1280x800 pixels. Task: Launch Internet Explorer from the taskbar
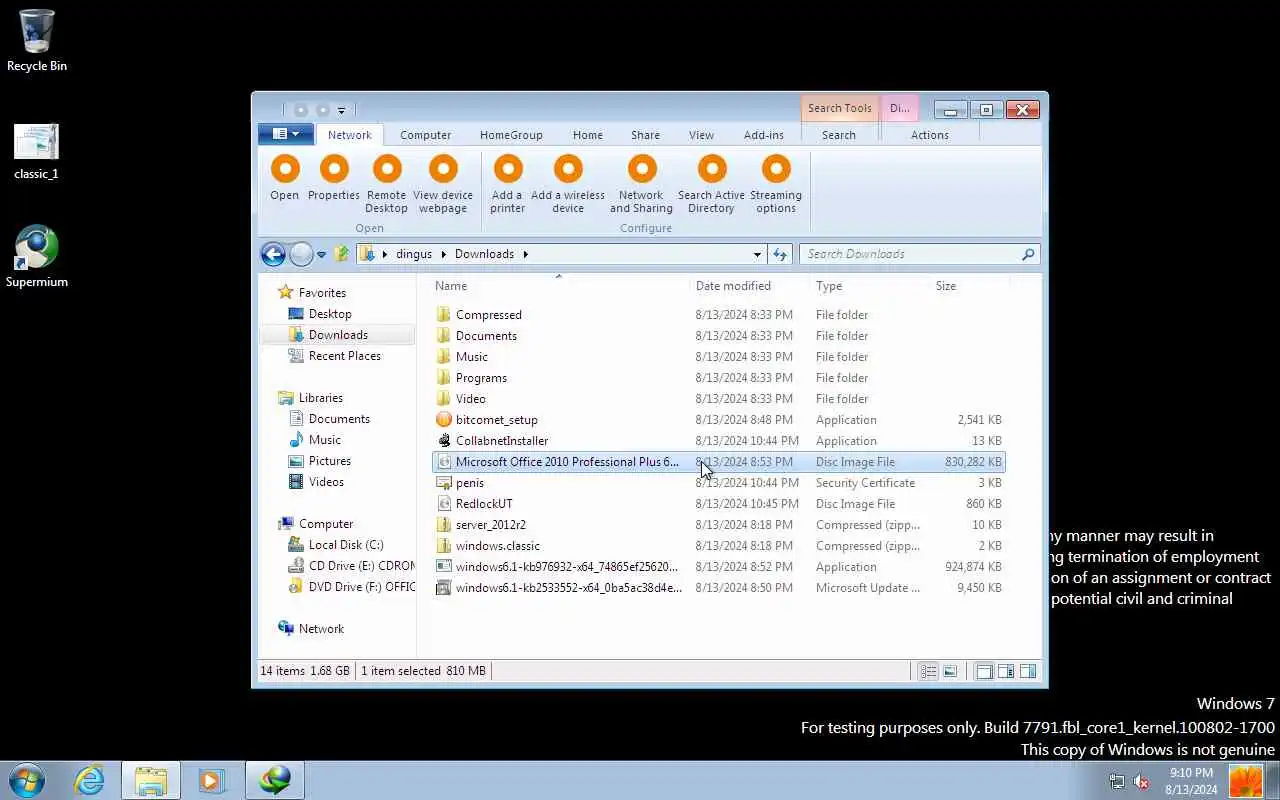click(89, 780)
